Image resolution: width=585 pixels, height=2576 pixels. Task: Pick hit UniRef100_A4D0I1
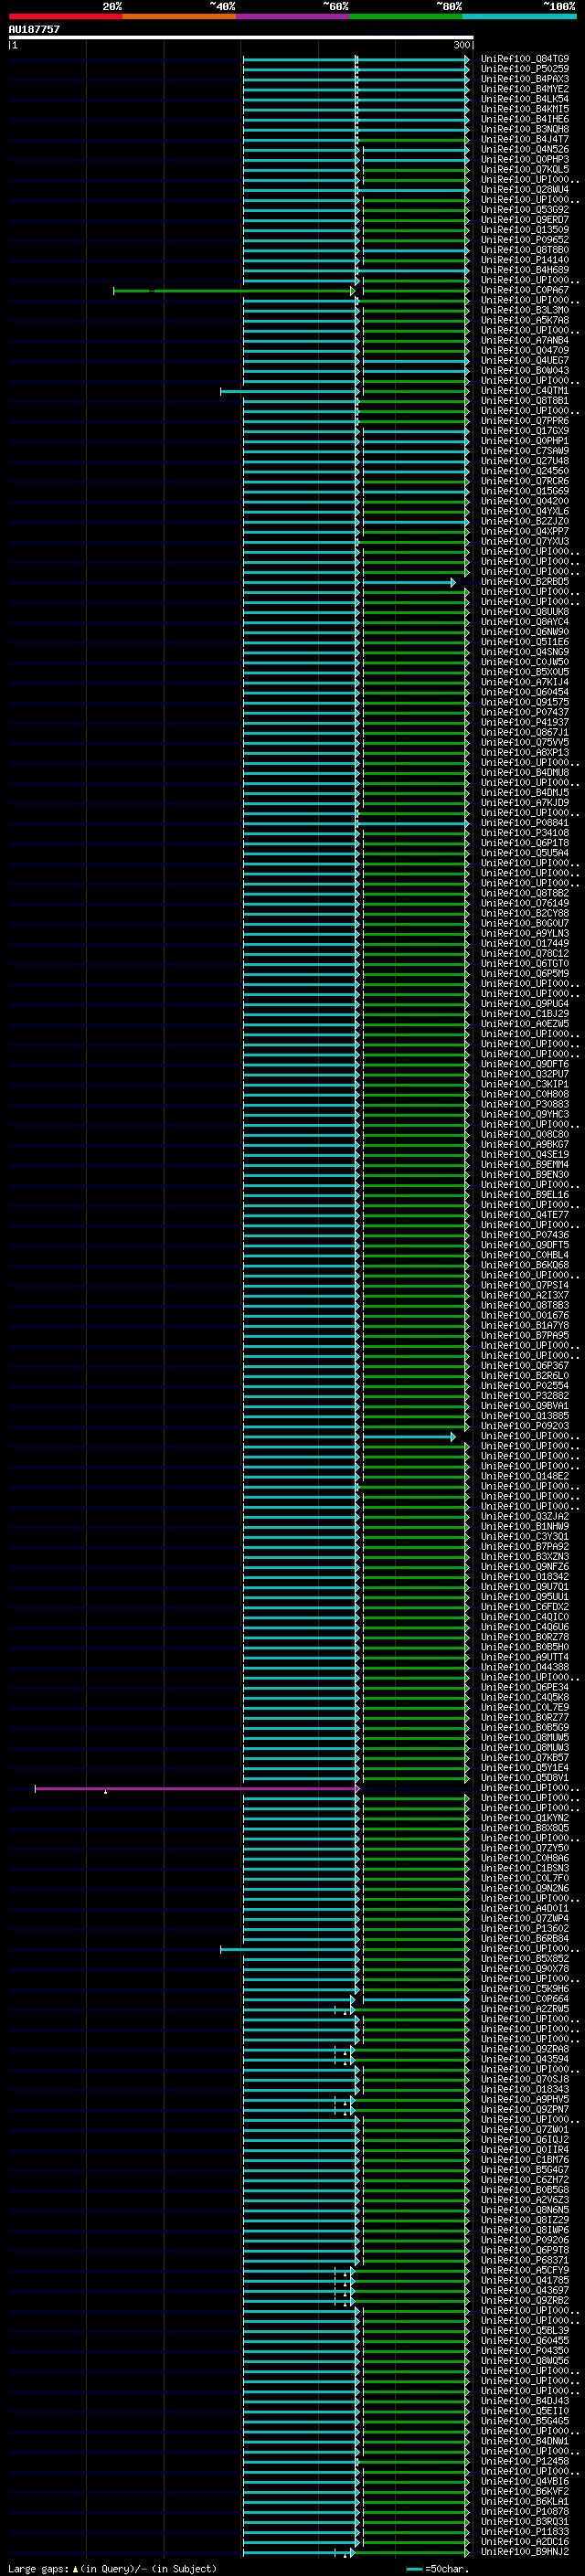tap(525, 1909)
